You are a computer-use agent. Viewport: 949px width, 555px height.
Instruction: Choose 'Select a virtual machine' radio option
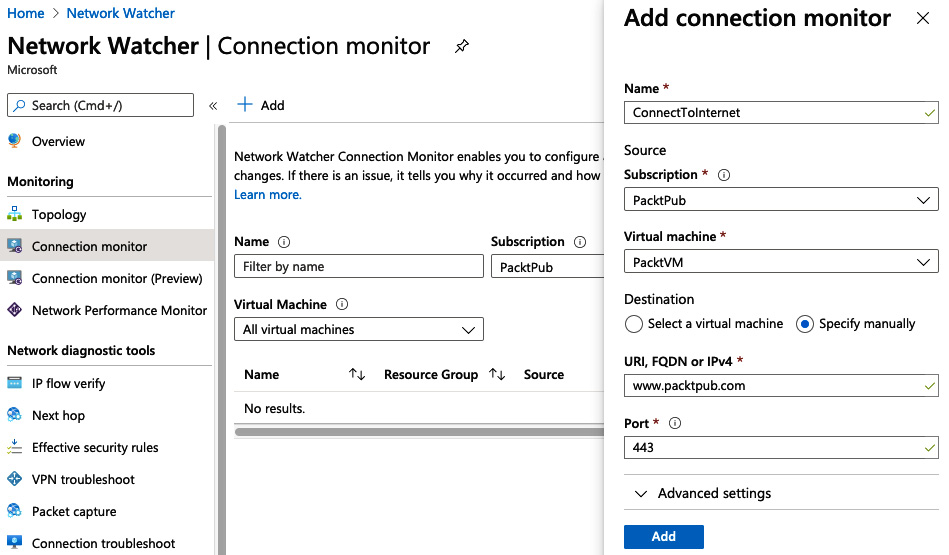634,324
